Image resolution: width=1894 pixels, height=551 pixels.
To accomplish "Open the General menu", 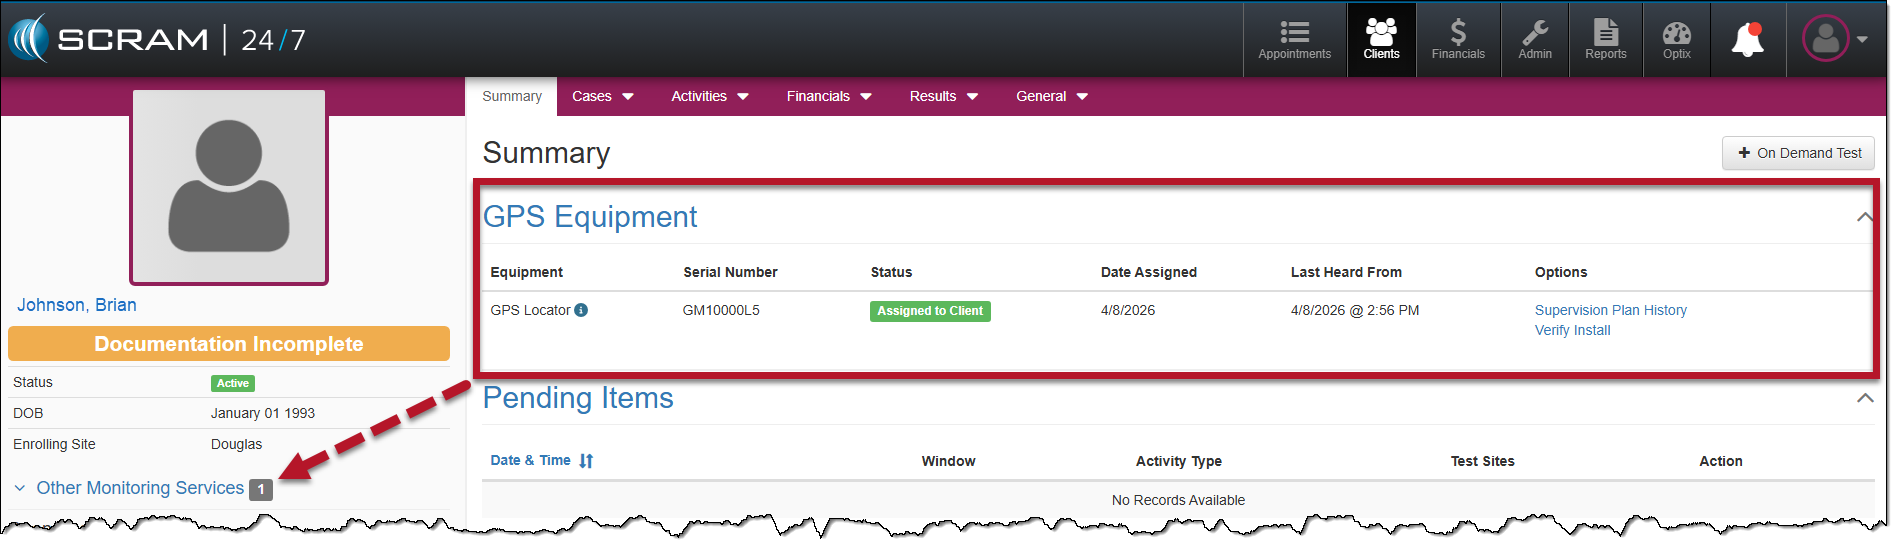I will pyautogui.click(x=1051, y=97).
